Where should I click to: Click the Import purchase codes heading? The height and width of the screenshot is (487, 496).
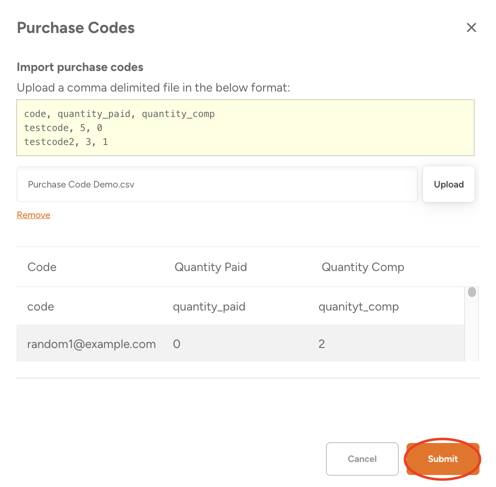80,67
